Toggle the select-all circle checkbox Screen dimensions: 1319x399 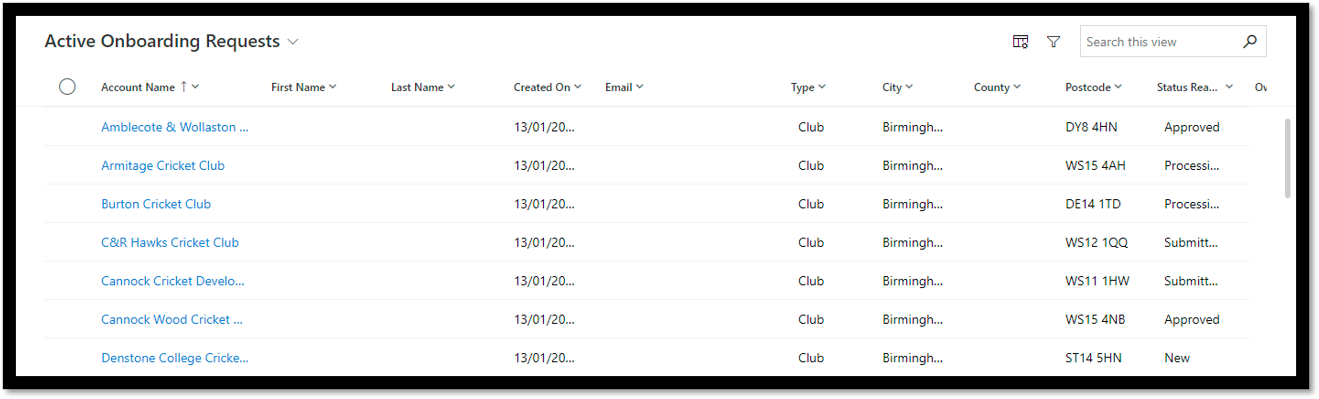[67, 87]
